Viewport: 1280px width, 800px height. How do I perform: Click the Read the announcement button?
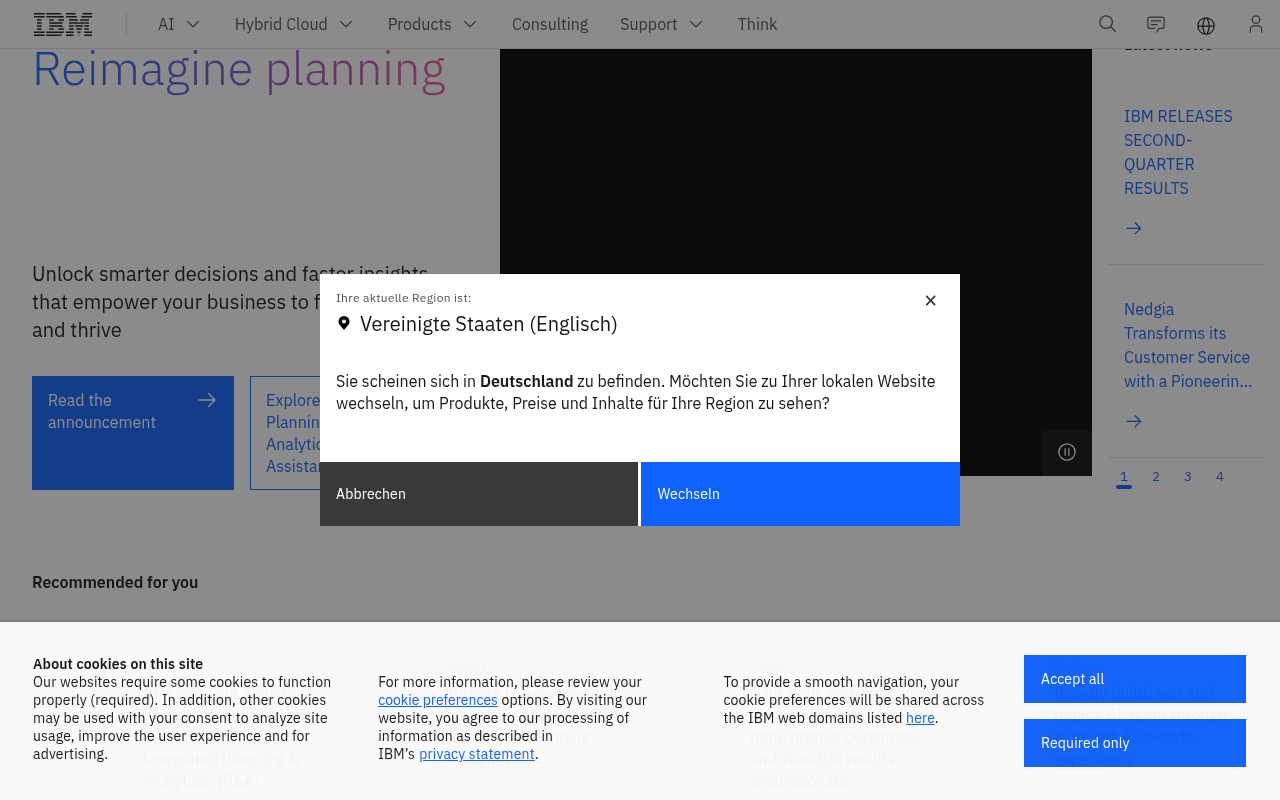133,433
